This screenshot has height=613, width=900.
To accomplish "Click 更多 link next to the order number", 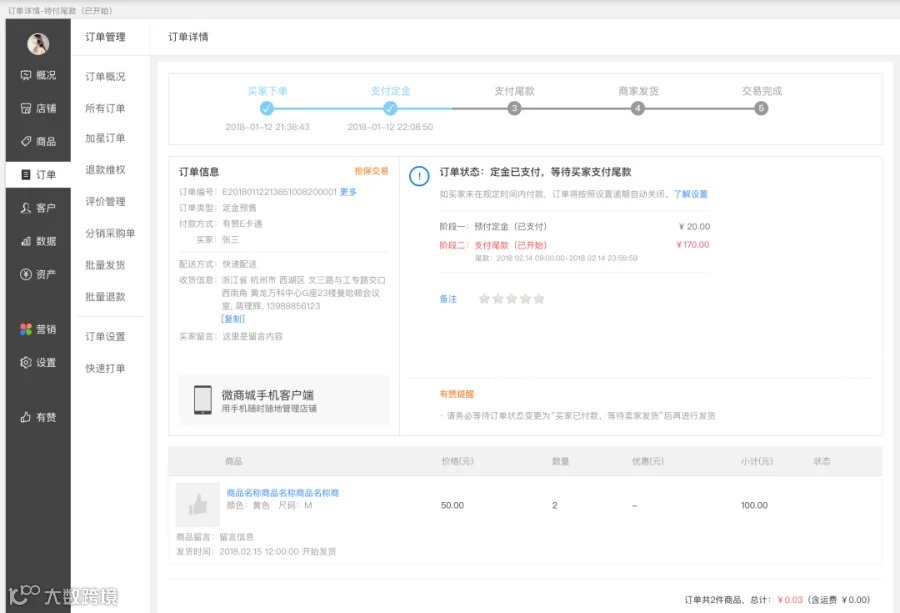I will pos(348,192).
